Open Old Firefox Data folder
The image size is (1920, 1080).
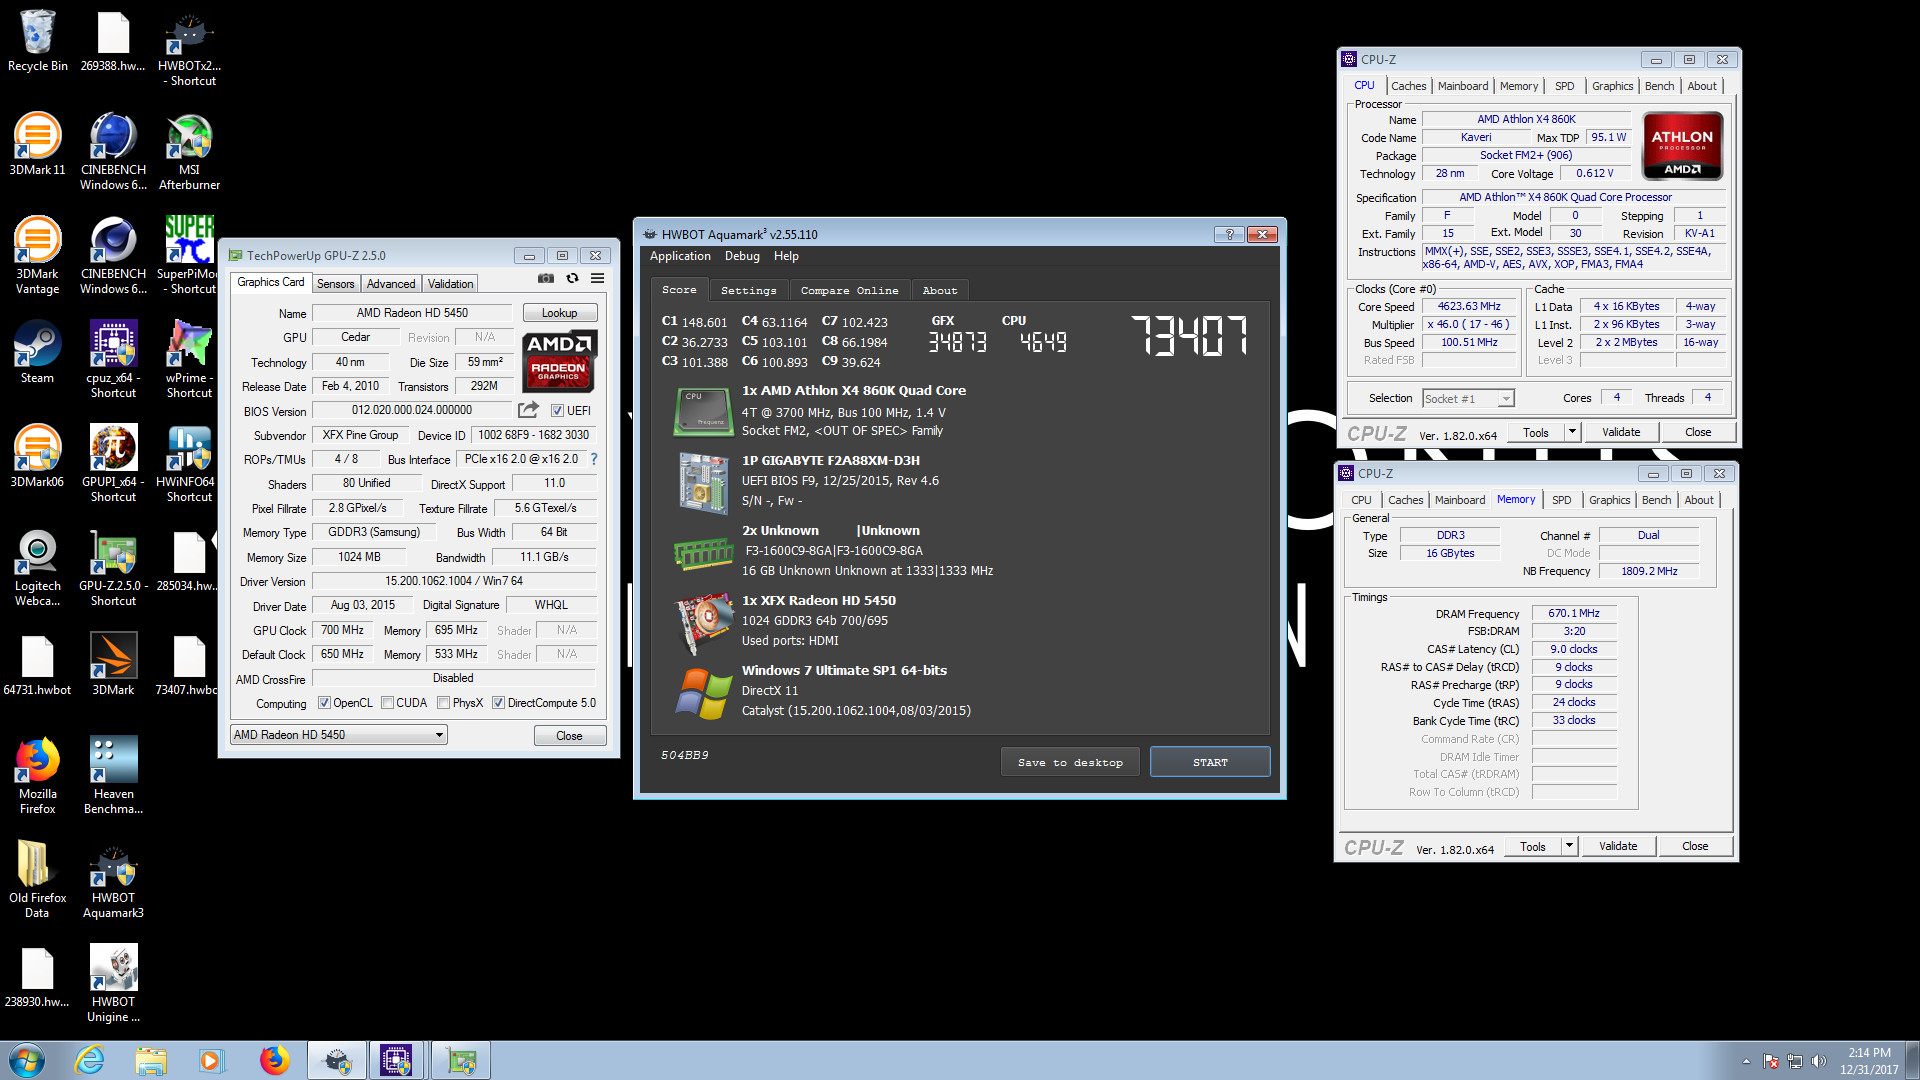38,880
